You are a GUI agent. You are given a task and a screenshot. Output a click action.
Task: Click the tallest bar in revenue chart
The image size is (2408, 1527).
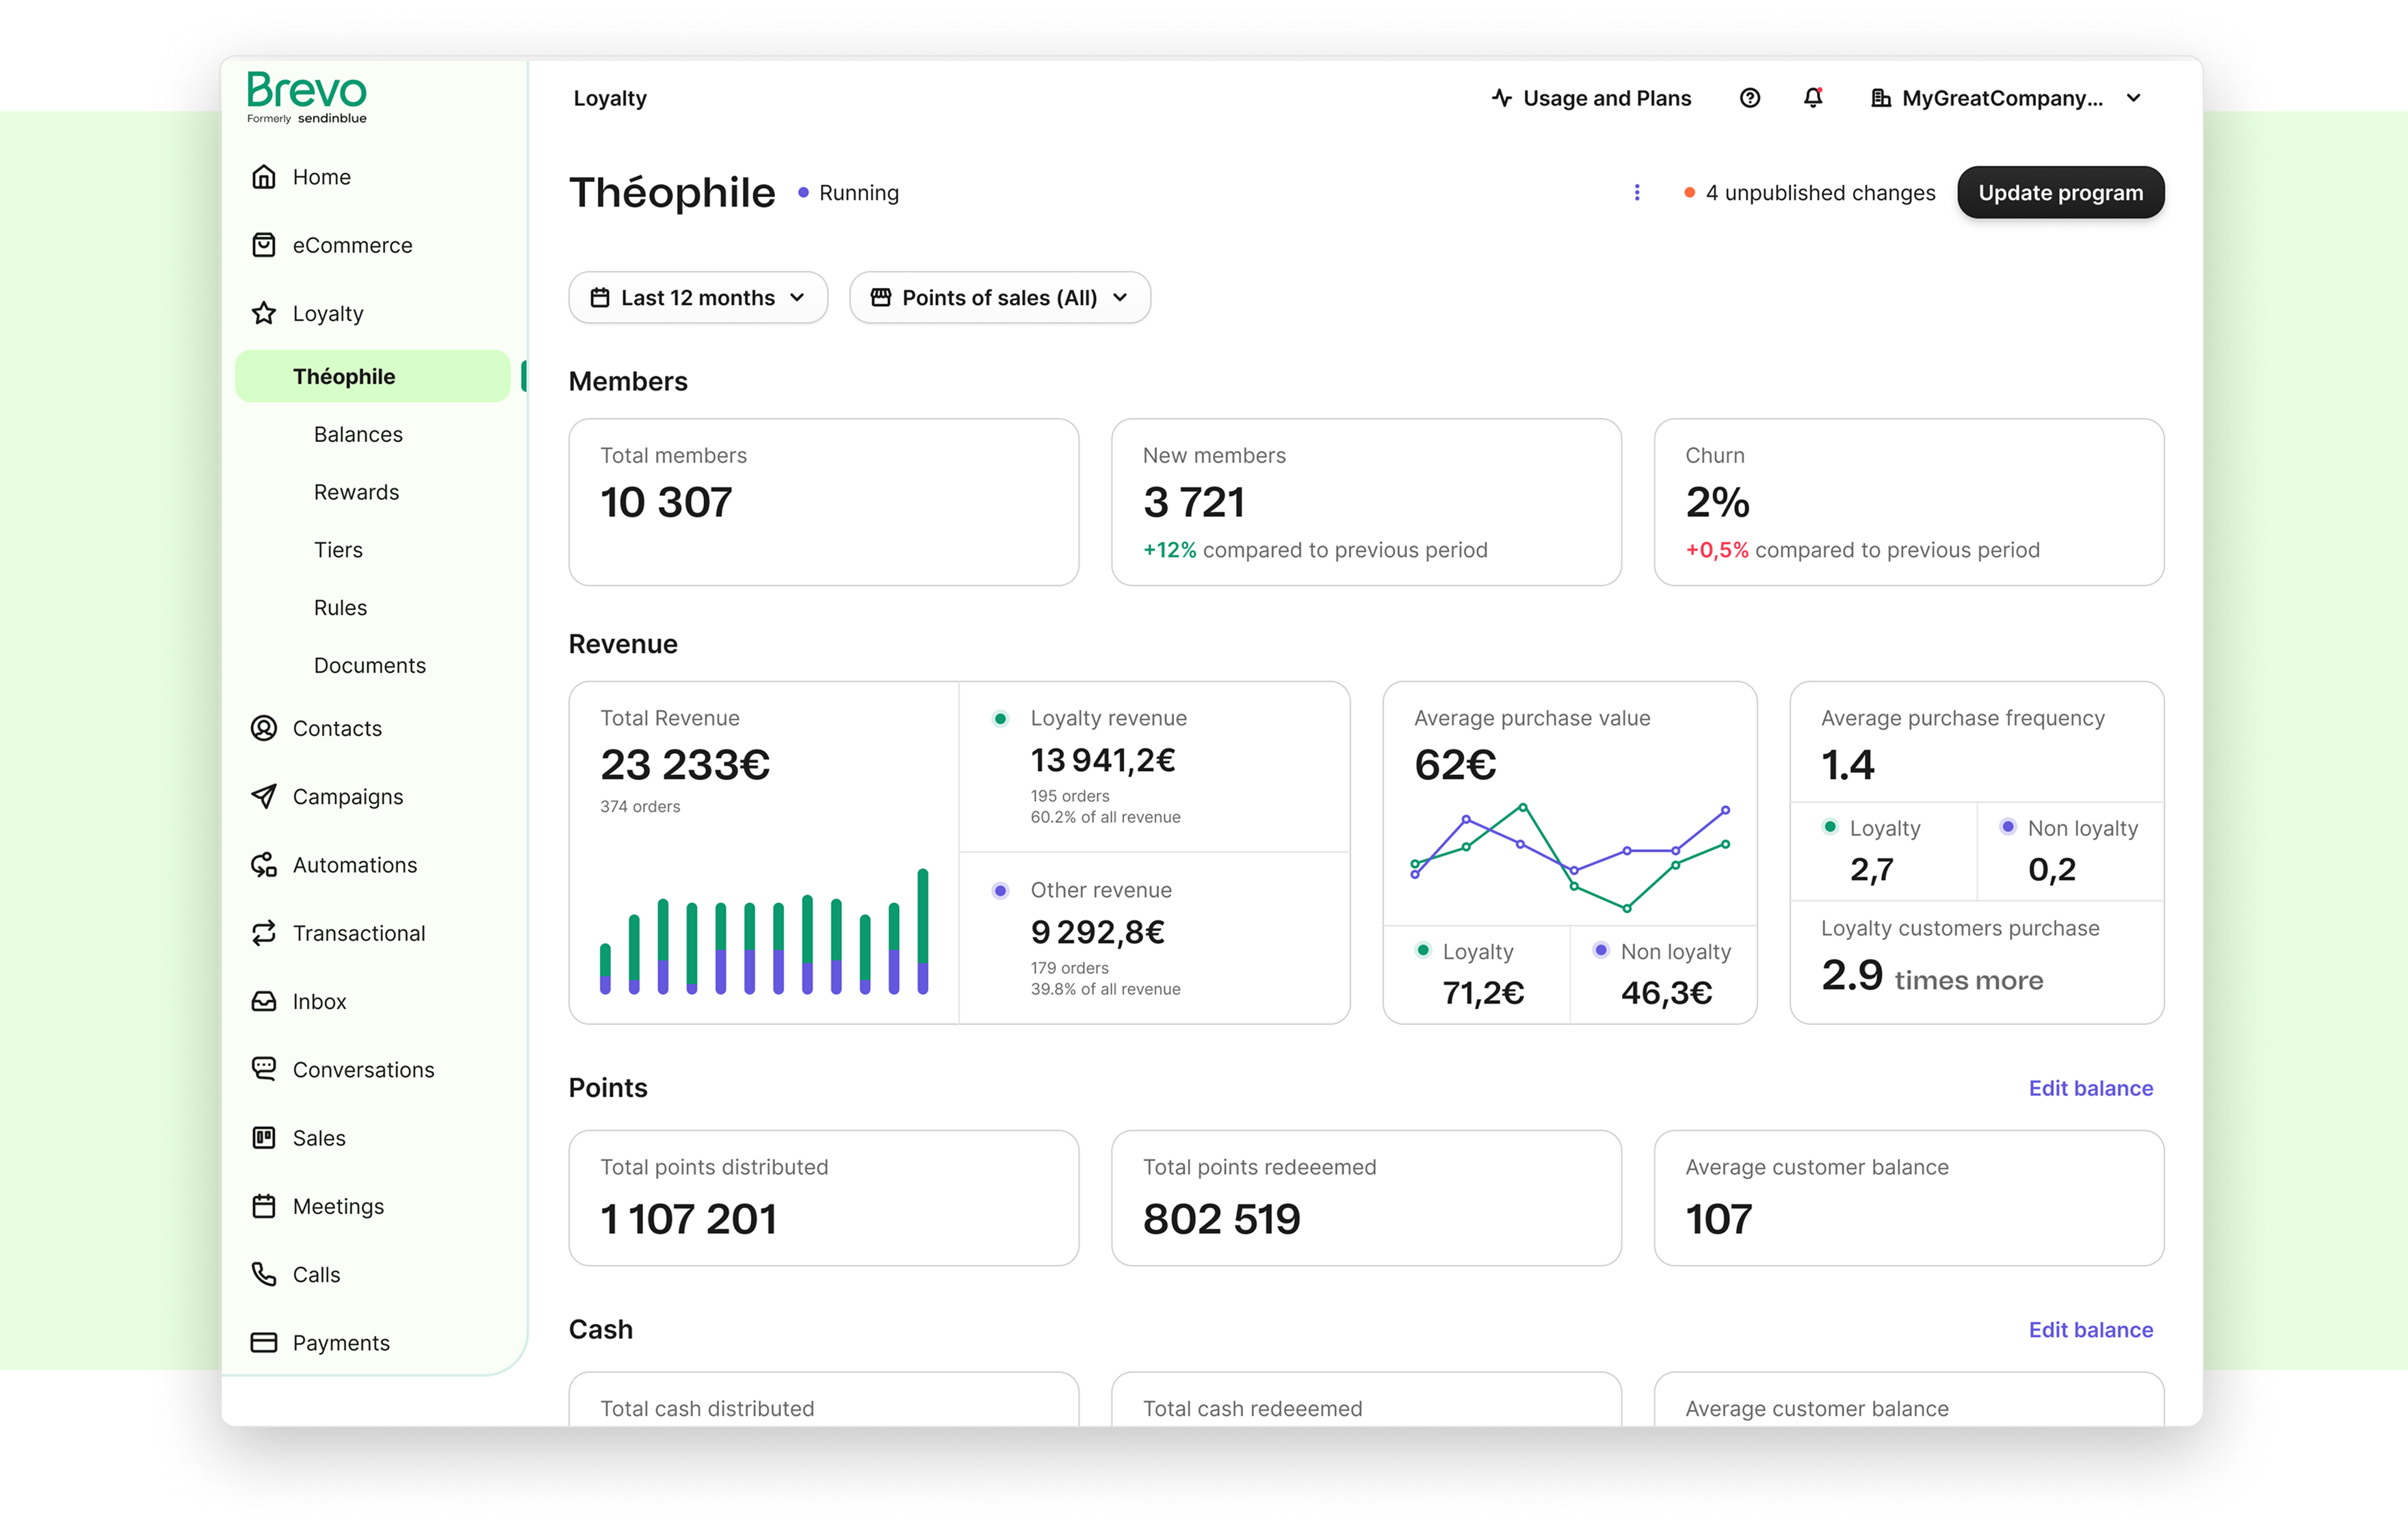(x=922, y=930)
